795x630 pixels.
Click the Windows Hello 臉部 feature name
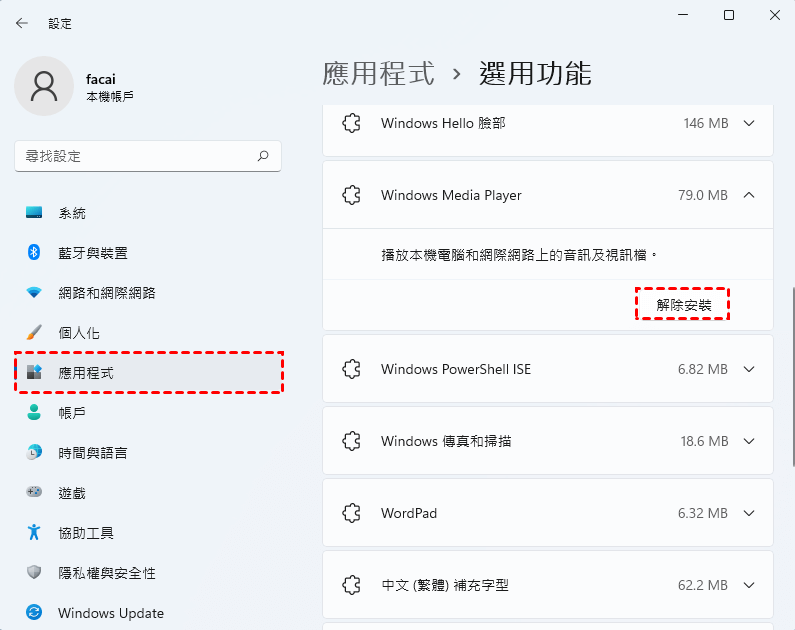pos(443,123)
